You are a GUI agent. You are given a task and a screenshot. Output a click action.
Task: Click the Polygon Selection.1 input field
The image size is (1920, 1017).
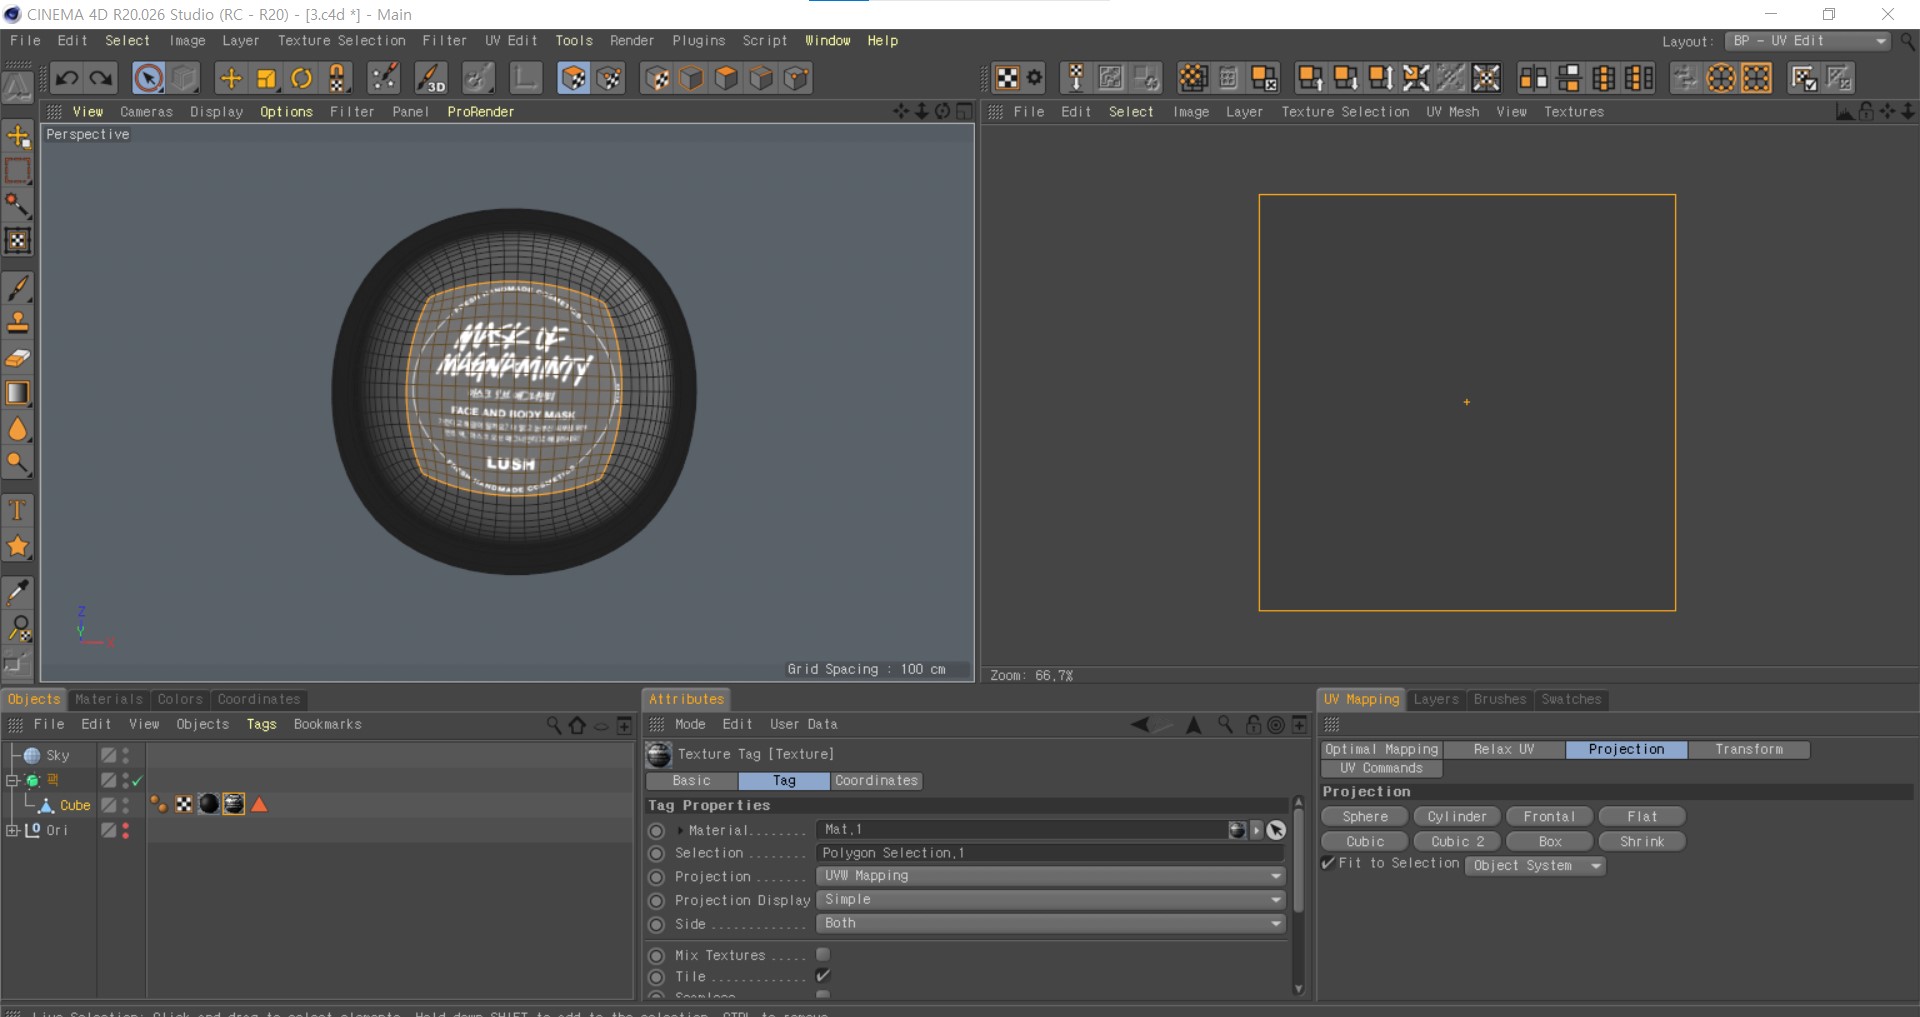click(x=1050, y=853)
